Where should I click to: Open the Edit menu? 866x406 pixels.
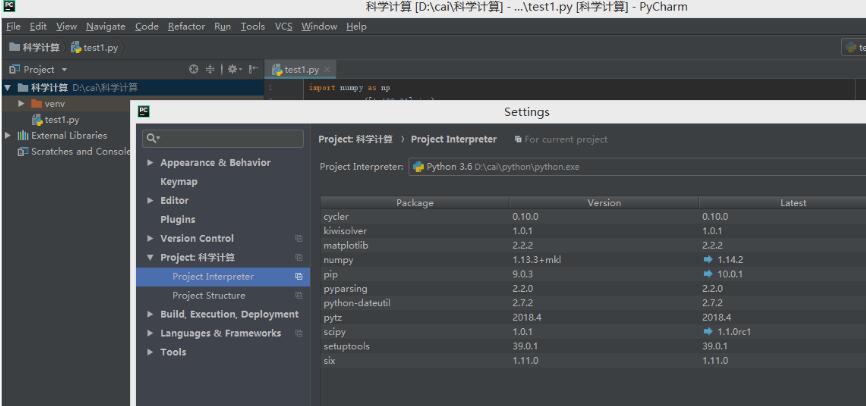pos(38,27)
